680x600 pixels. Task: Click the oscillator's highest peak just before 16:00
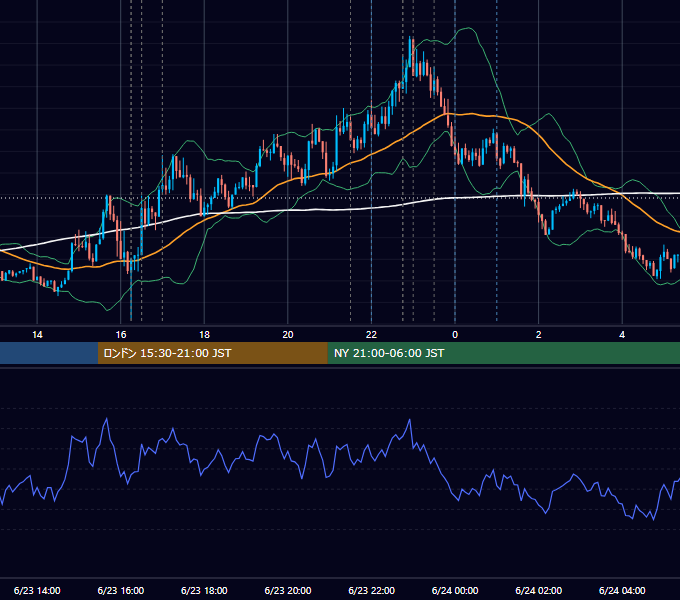tap(107, 419)
